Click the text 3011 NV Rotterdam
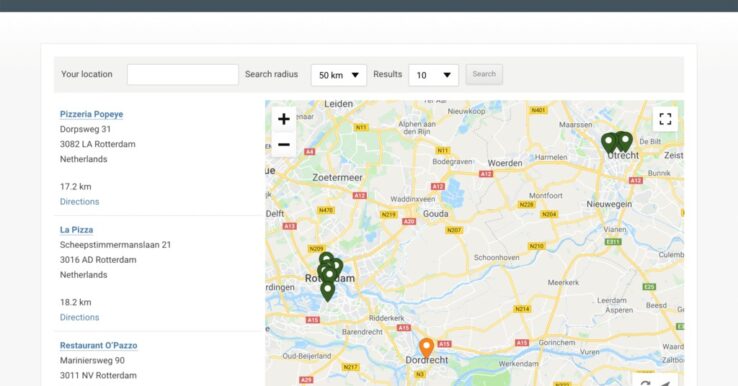This screenshot has height=386, width=738. pos(98,376)
